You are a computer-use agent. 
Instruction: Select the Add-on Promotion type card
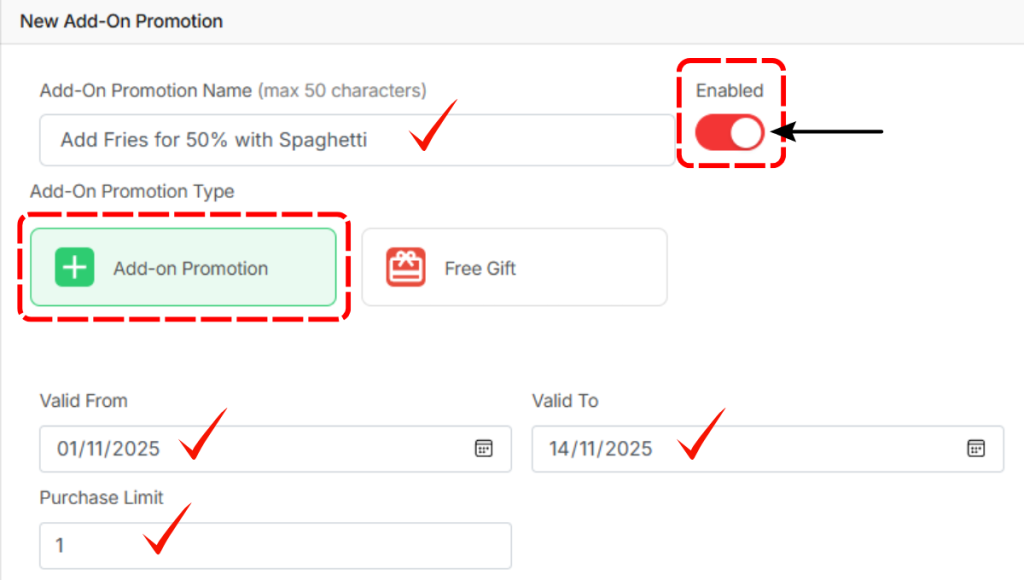(x=184, y=267)
